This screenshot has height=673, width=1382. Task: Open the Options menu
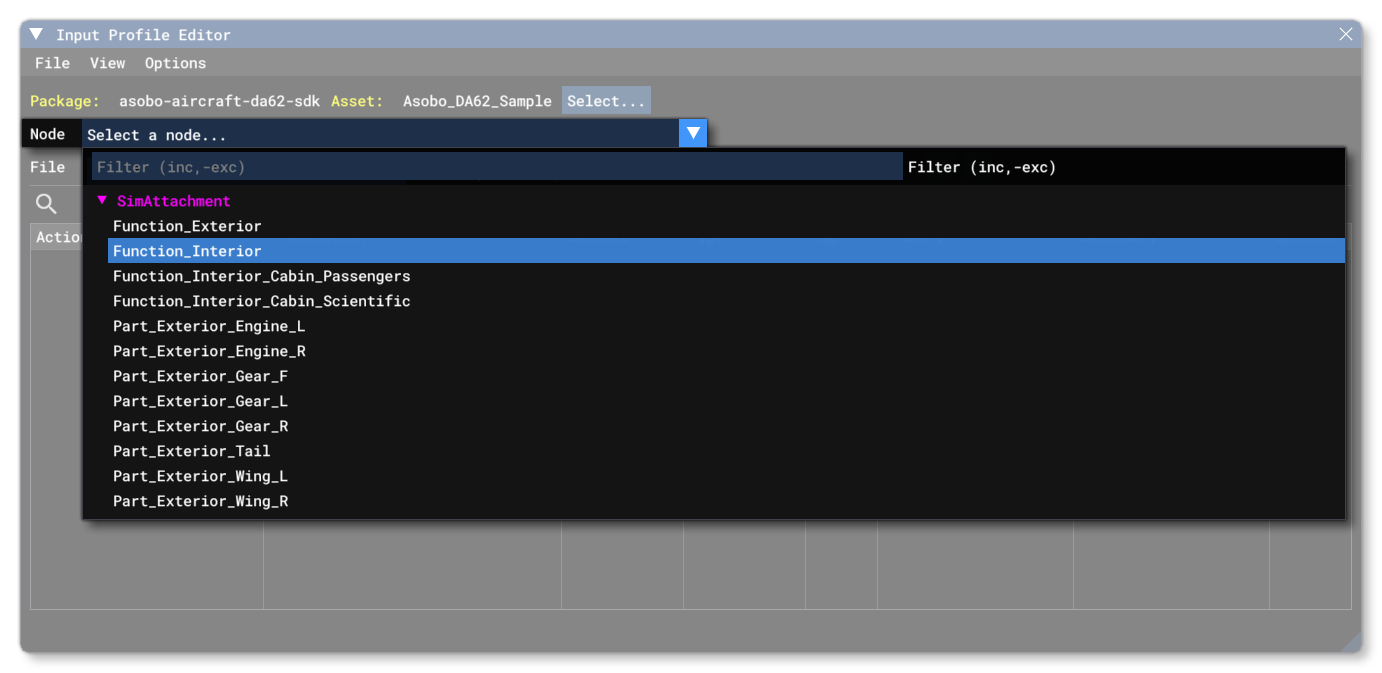[175, 62]
